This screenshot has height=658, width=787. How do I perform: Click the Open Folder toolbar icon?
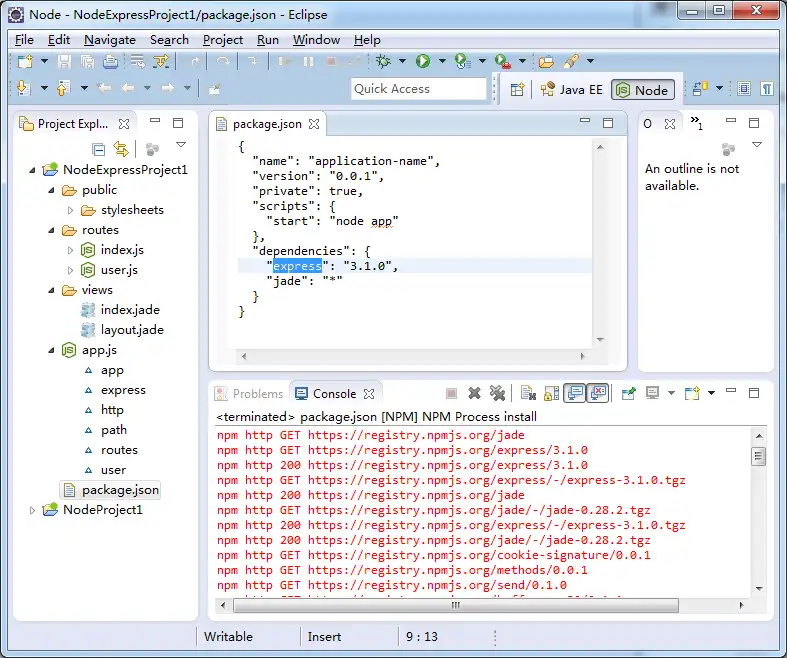point(546,61)
